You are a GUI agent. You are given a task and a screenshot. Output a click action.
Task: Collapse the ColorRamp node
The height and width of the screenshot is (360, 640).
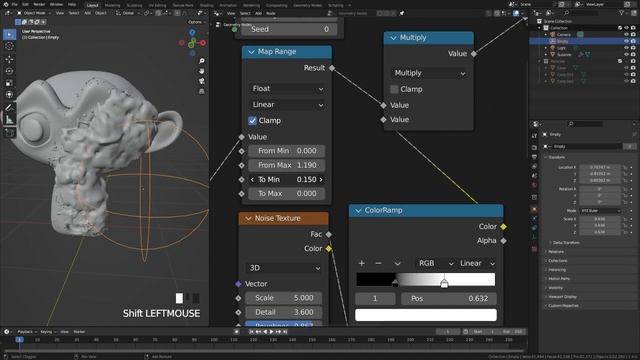pyautogui.click(x=358, y=211)
